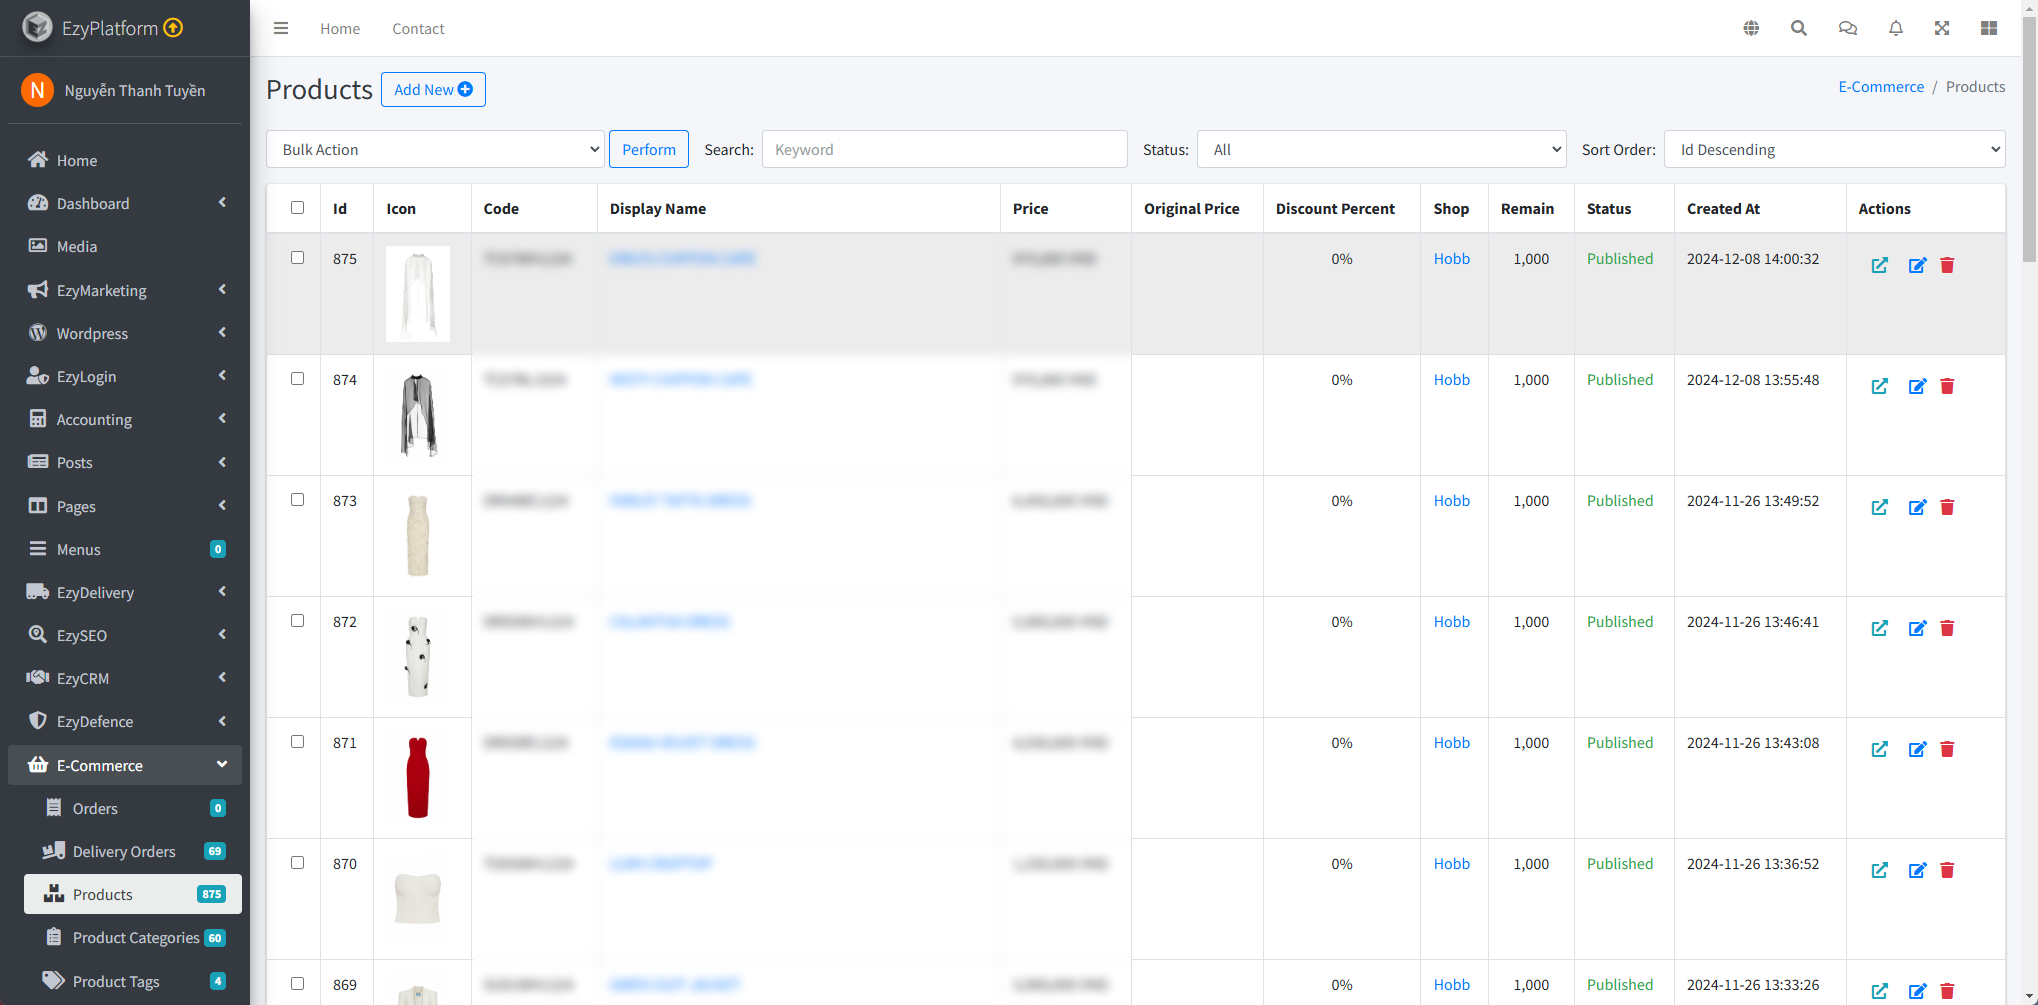Open product 873 in external view icon
This screenshot has width=2038, height=1005.
1880,507
